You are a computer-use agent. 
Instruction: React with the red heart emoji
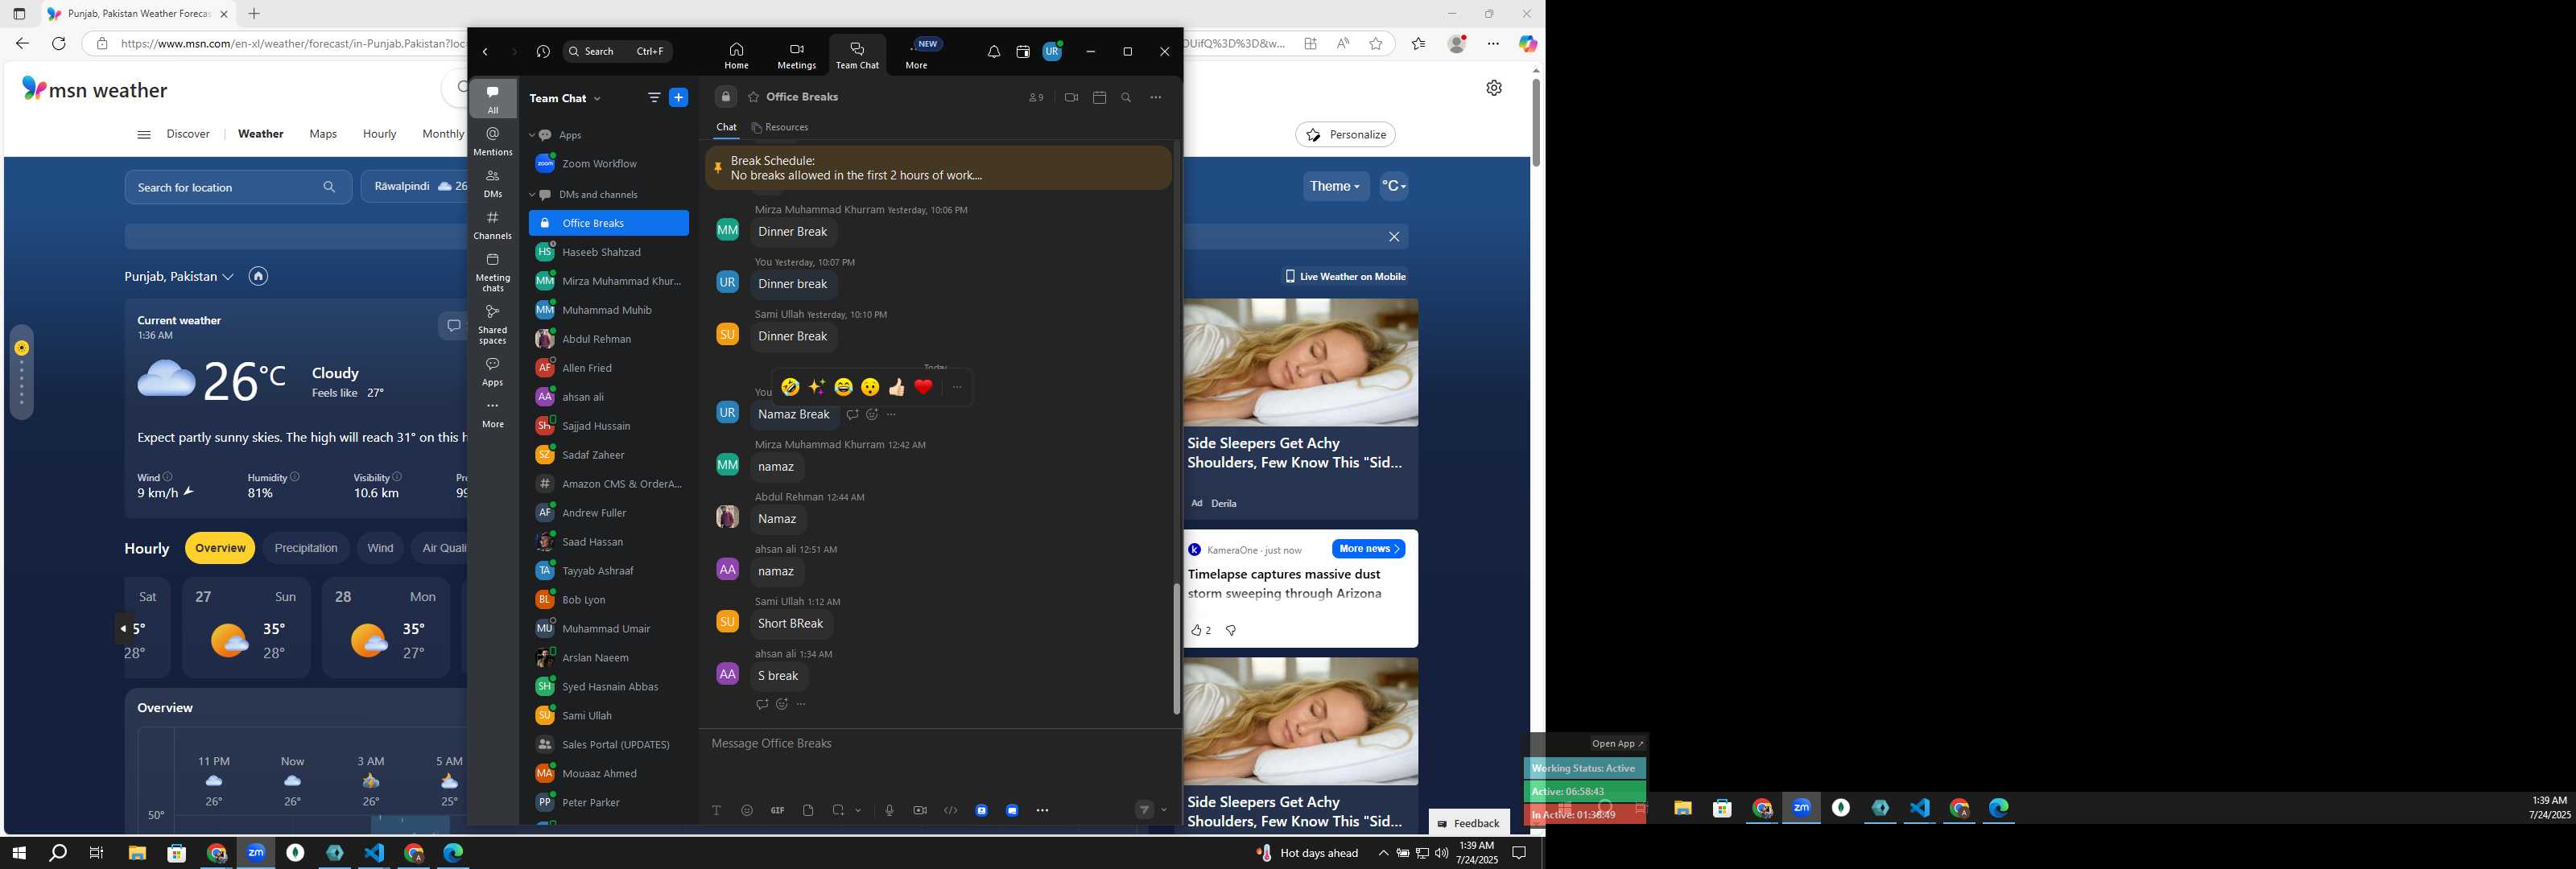(x=923, y=387)
